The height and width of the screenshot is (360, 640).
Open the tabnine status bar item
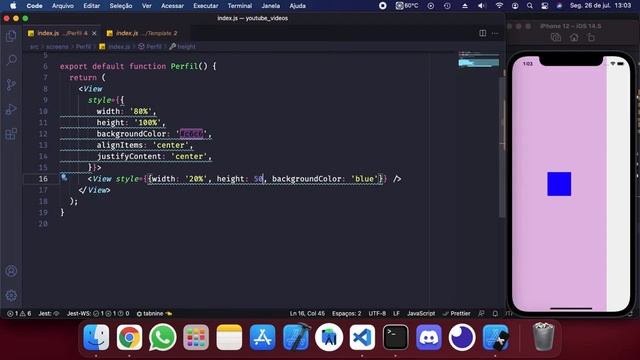pyautogui.click(x=154, y=313)
